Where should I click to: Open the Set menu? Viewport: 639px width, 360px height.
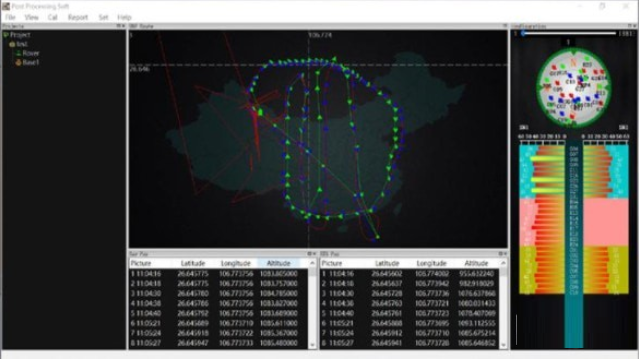coord(103,17)
